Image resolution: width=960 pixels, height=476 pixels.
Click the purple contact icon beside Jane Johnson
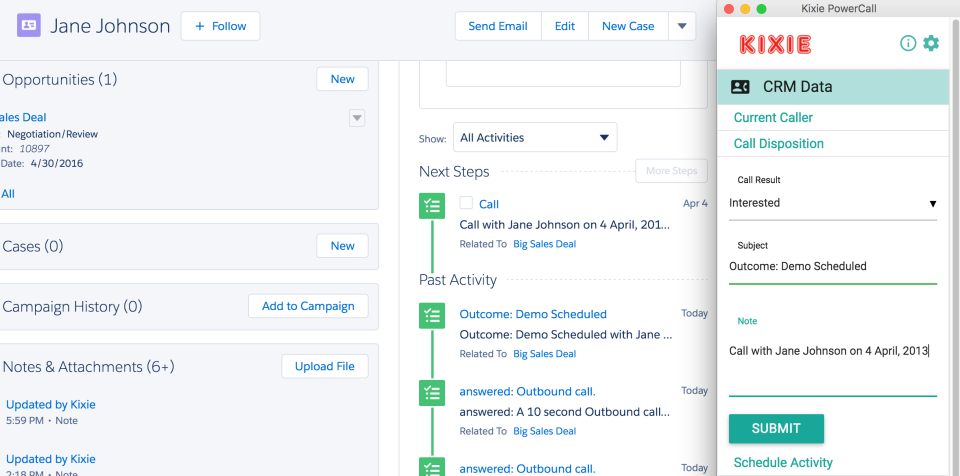click(29, 26)
